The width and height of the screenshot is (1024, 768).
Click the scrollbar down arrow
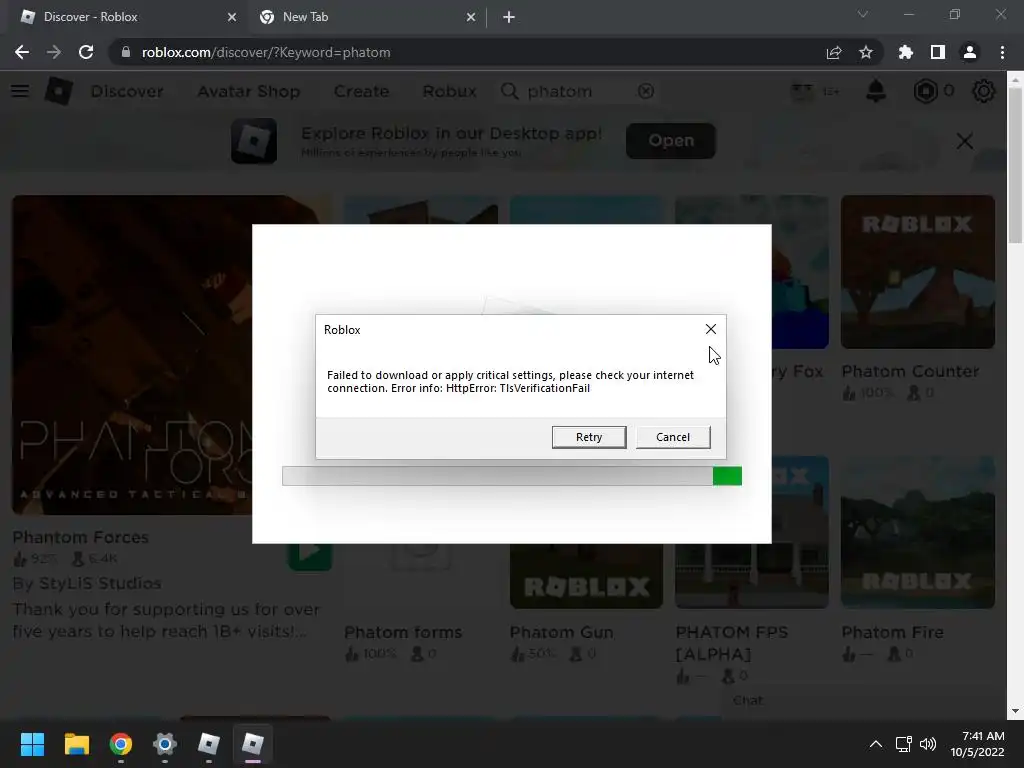pyautogui.click(x=1015, y=711)
